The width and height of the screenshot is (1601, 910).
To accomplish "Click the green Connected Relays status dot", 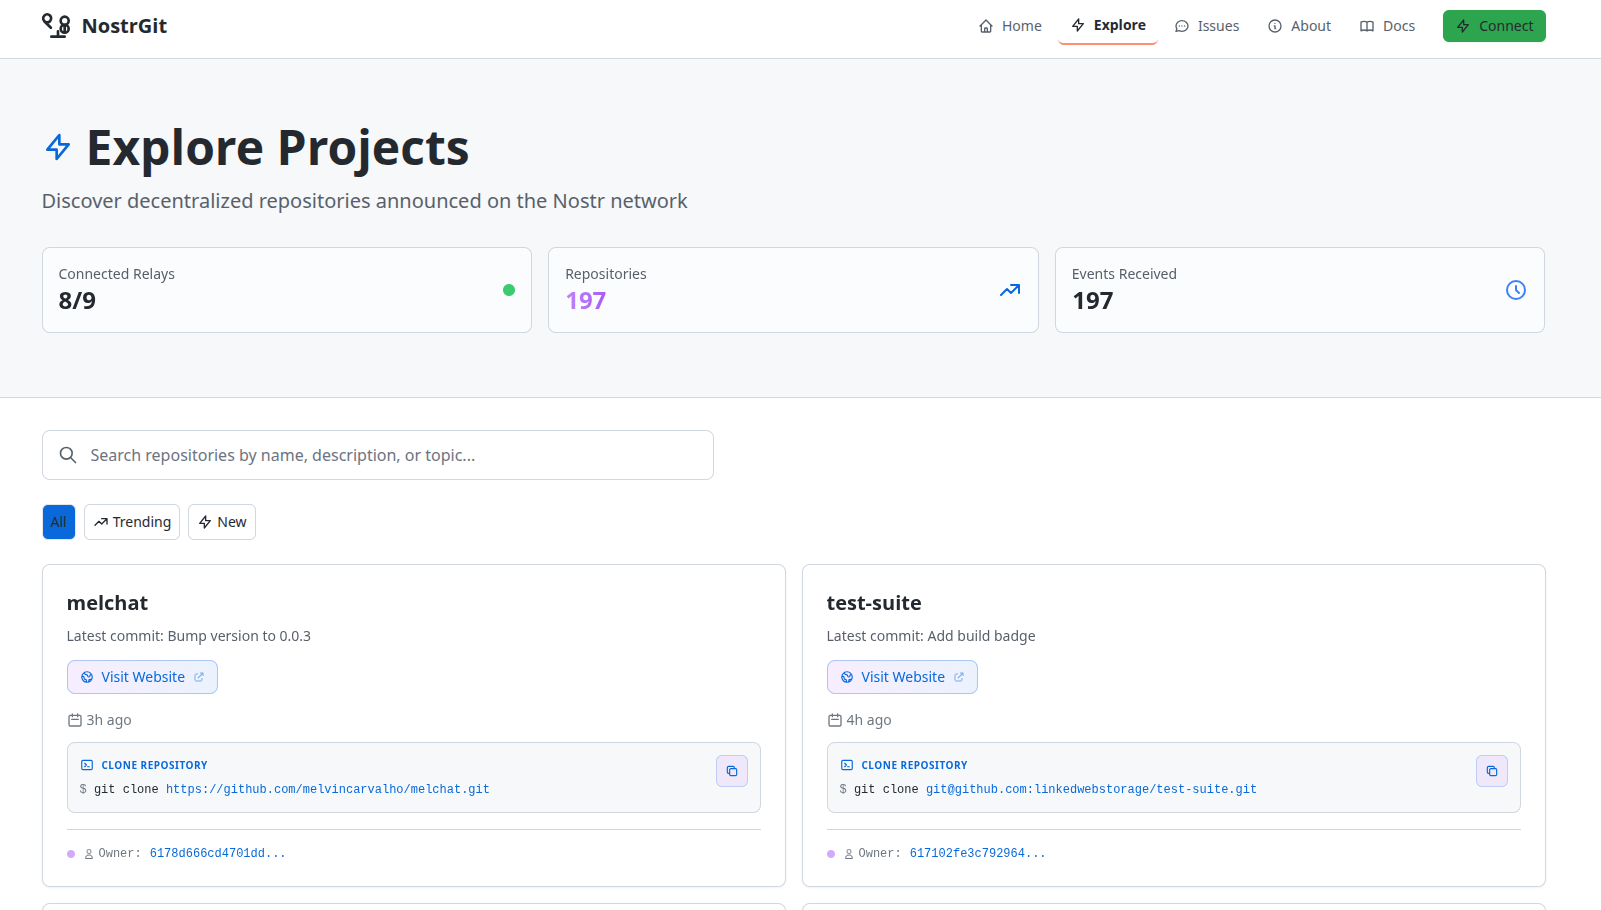I will pos(509,290).
